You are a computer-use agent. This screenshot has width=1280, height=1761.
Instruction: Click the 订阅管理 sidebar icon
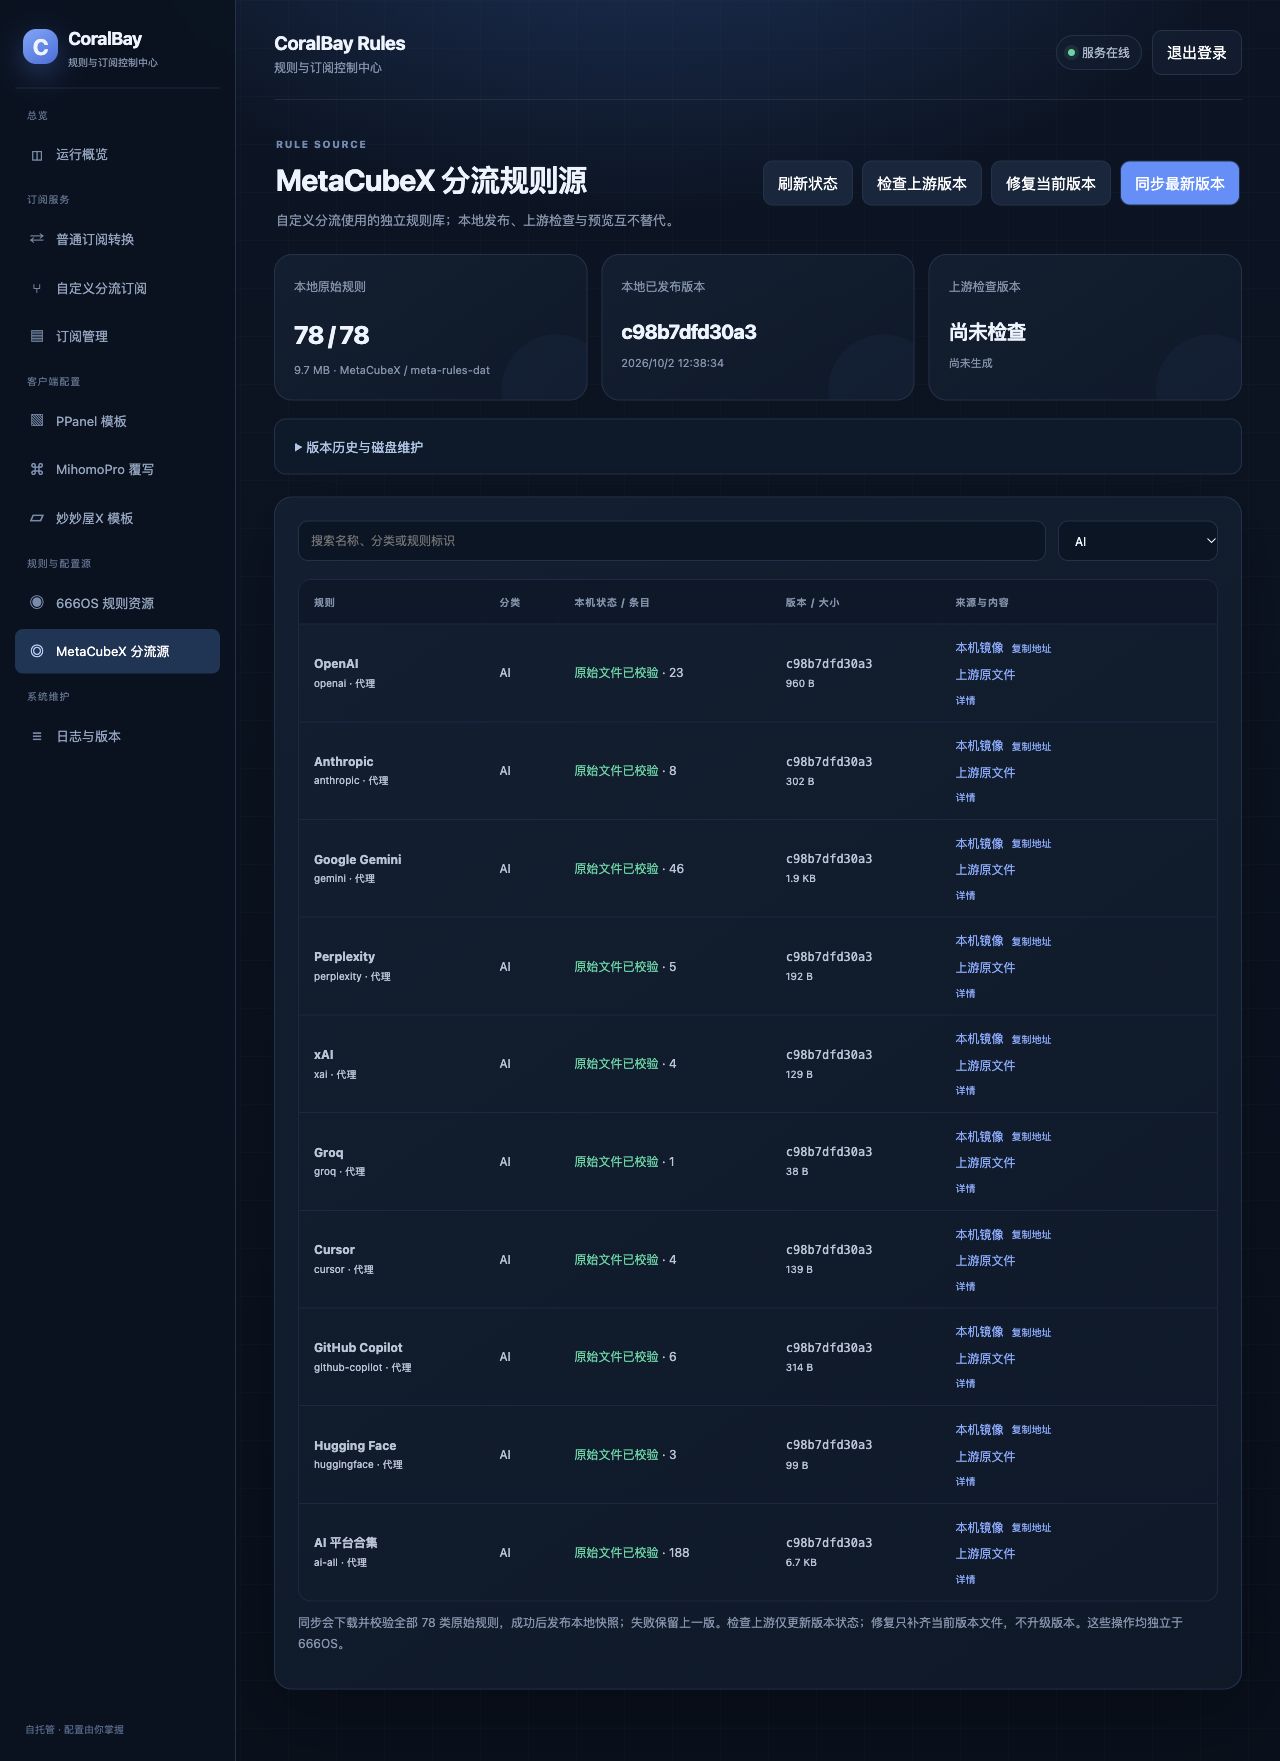pyautogui.click(x=37, y=336)
